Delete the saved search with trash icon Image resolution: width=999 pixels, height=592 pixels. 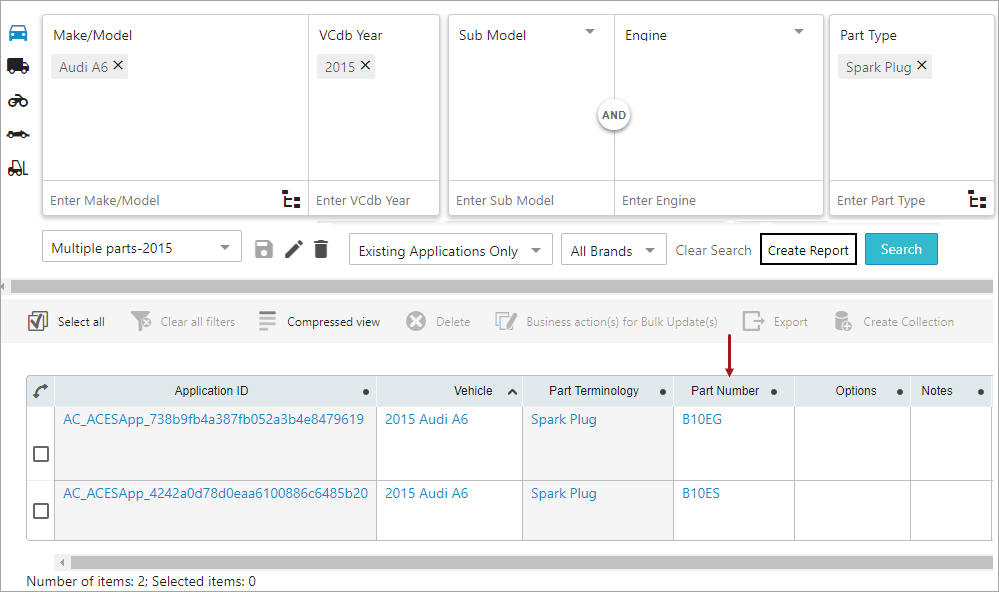click(x=321, y=249)
